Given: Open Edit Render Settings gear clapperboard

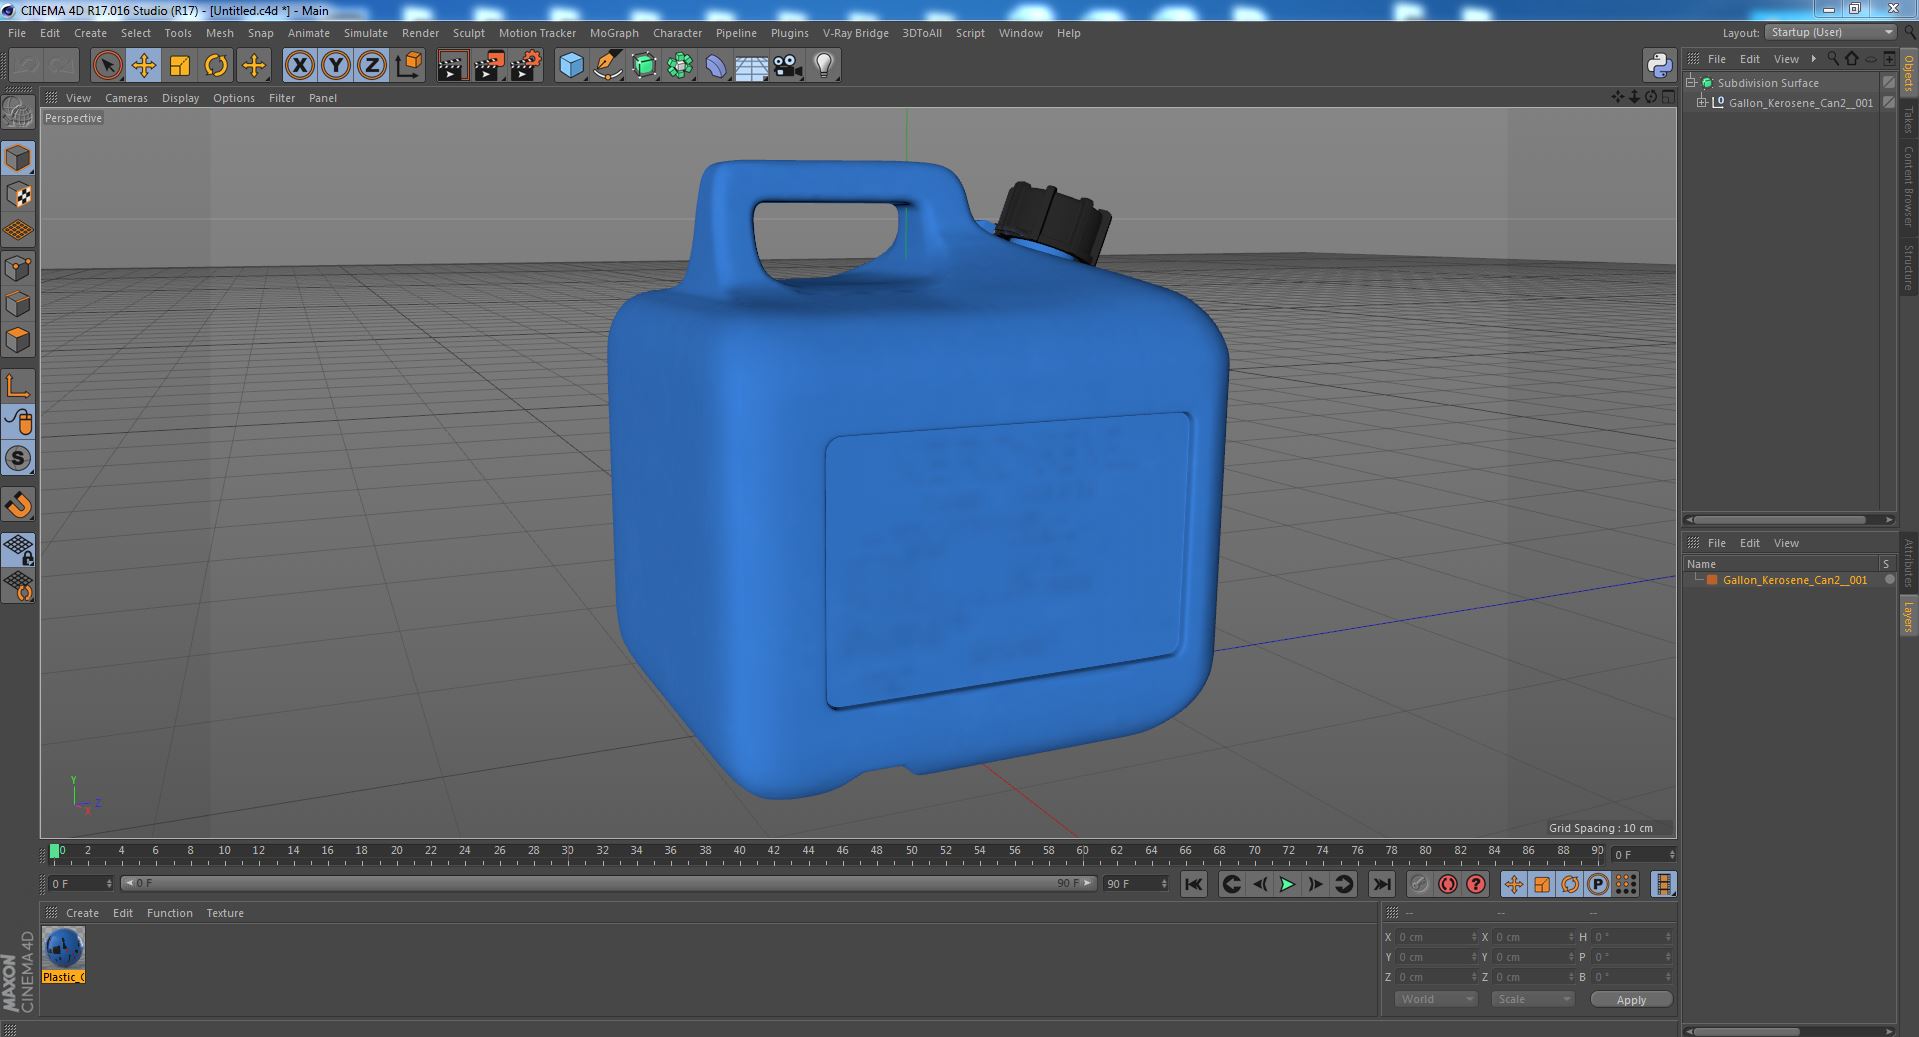Looking at the screenshot, I should pyautogui.click(x=526, y=66).
